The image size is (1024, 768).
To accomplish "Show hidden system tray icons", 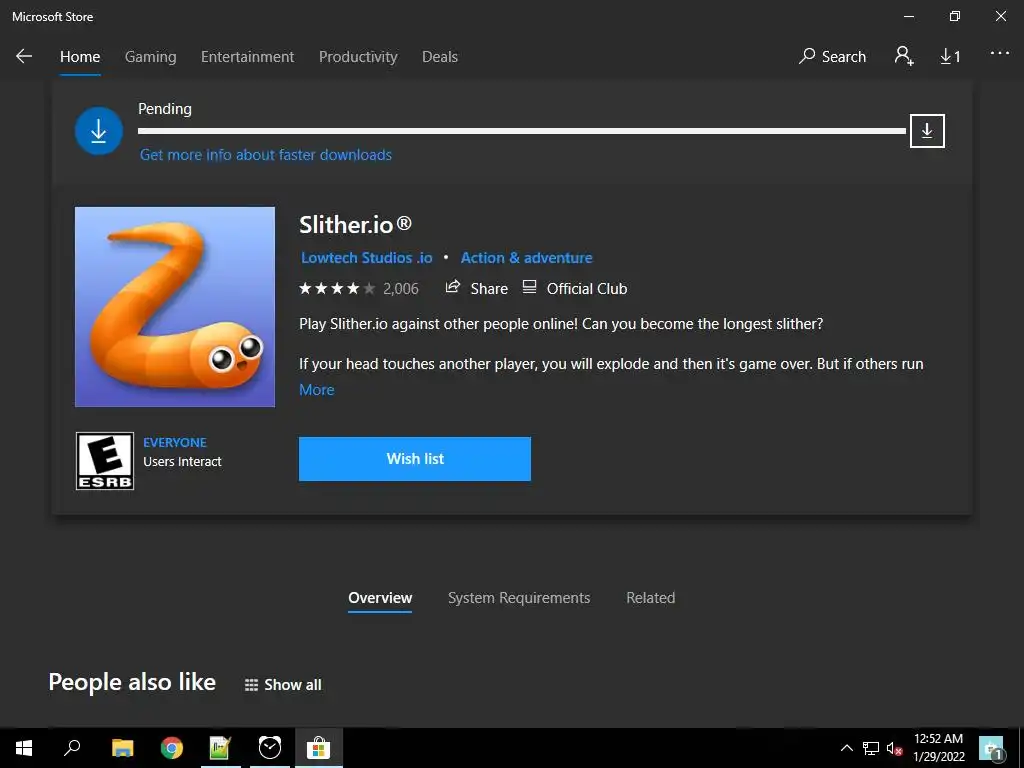I will 846,748.
